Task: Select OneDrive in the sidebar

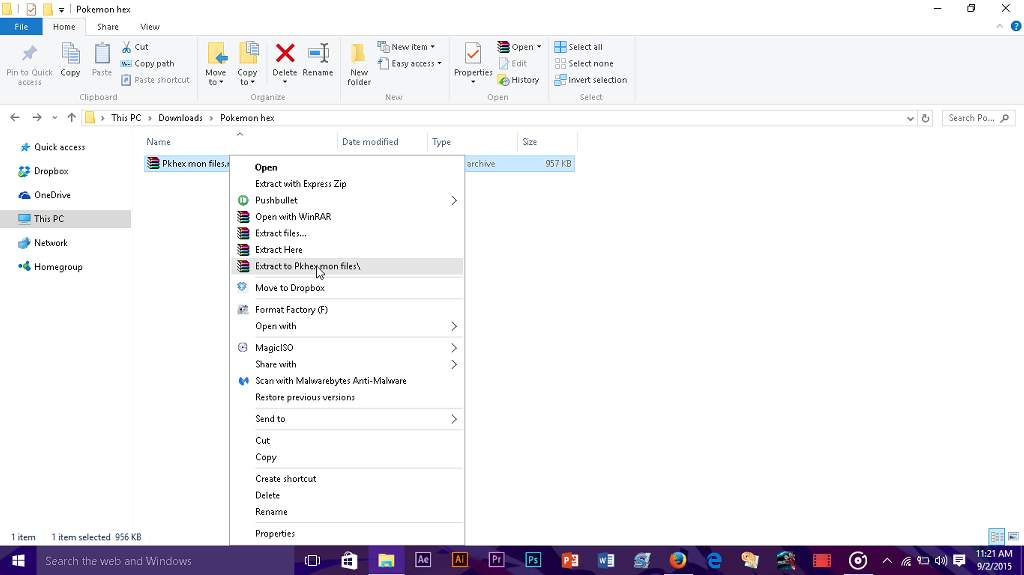Action: (52, 195)
